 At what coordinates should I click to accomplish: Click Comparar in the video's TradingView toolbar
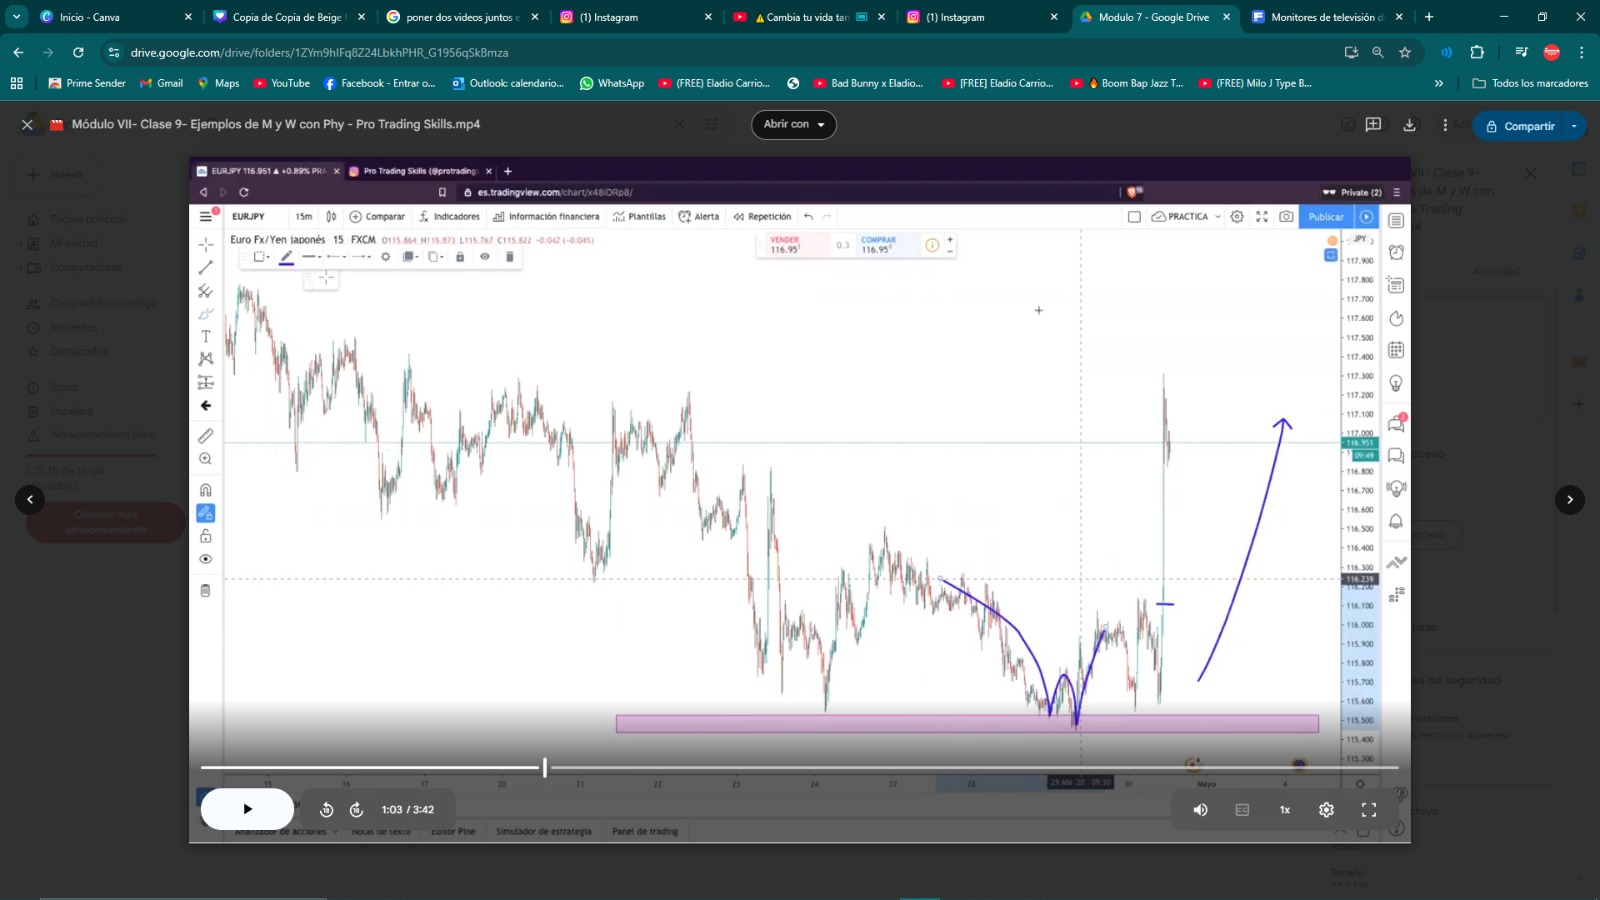[377, 216]
